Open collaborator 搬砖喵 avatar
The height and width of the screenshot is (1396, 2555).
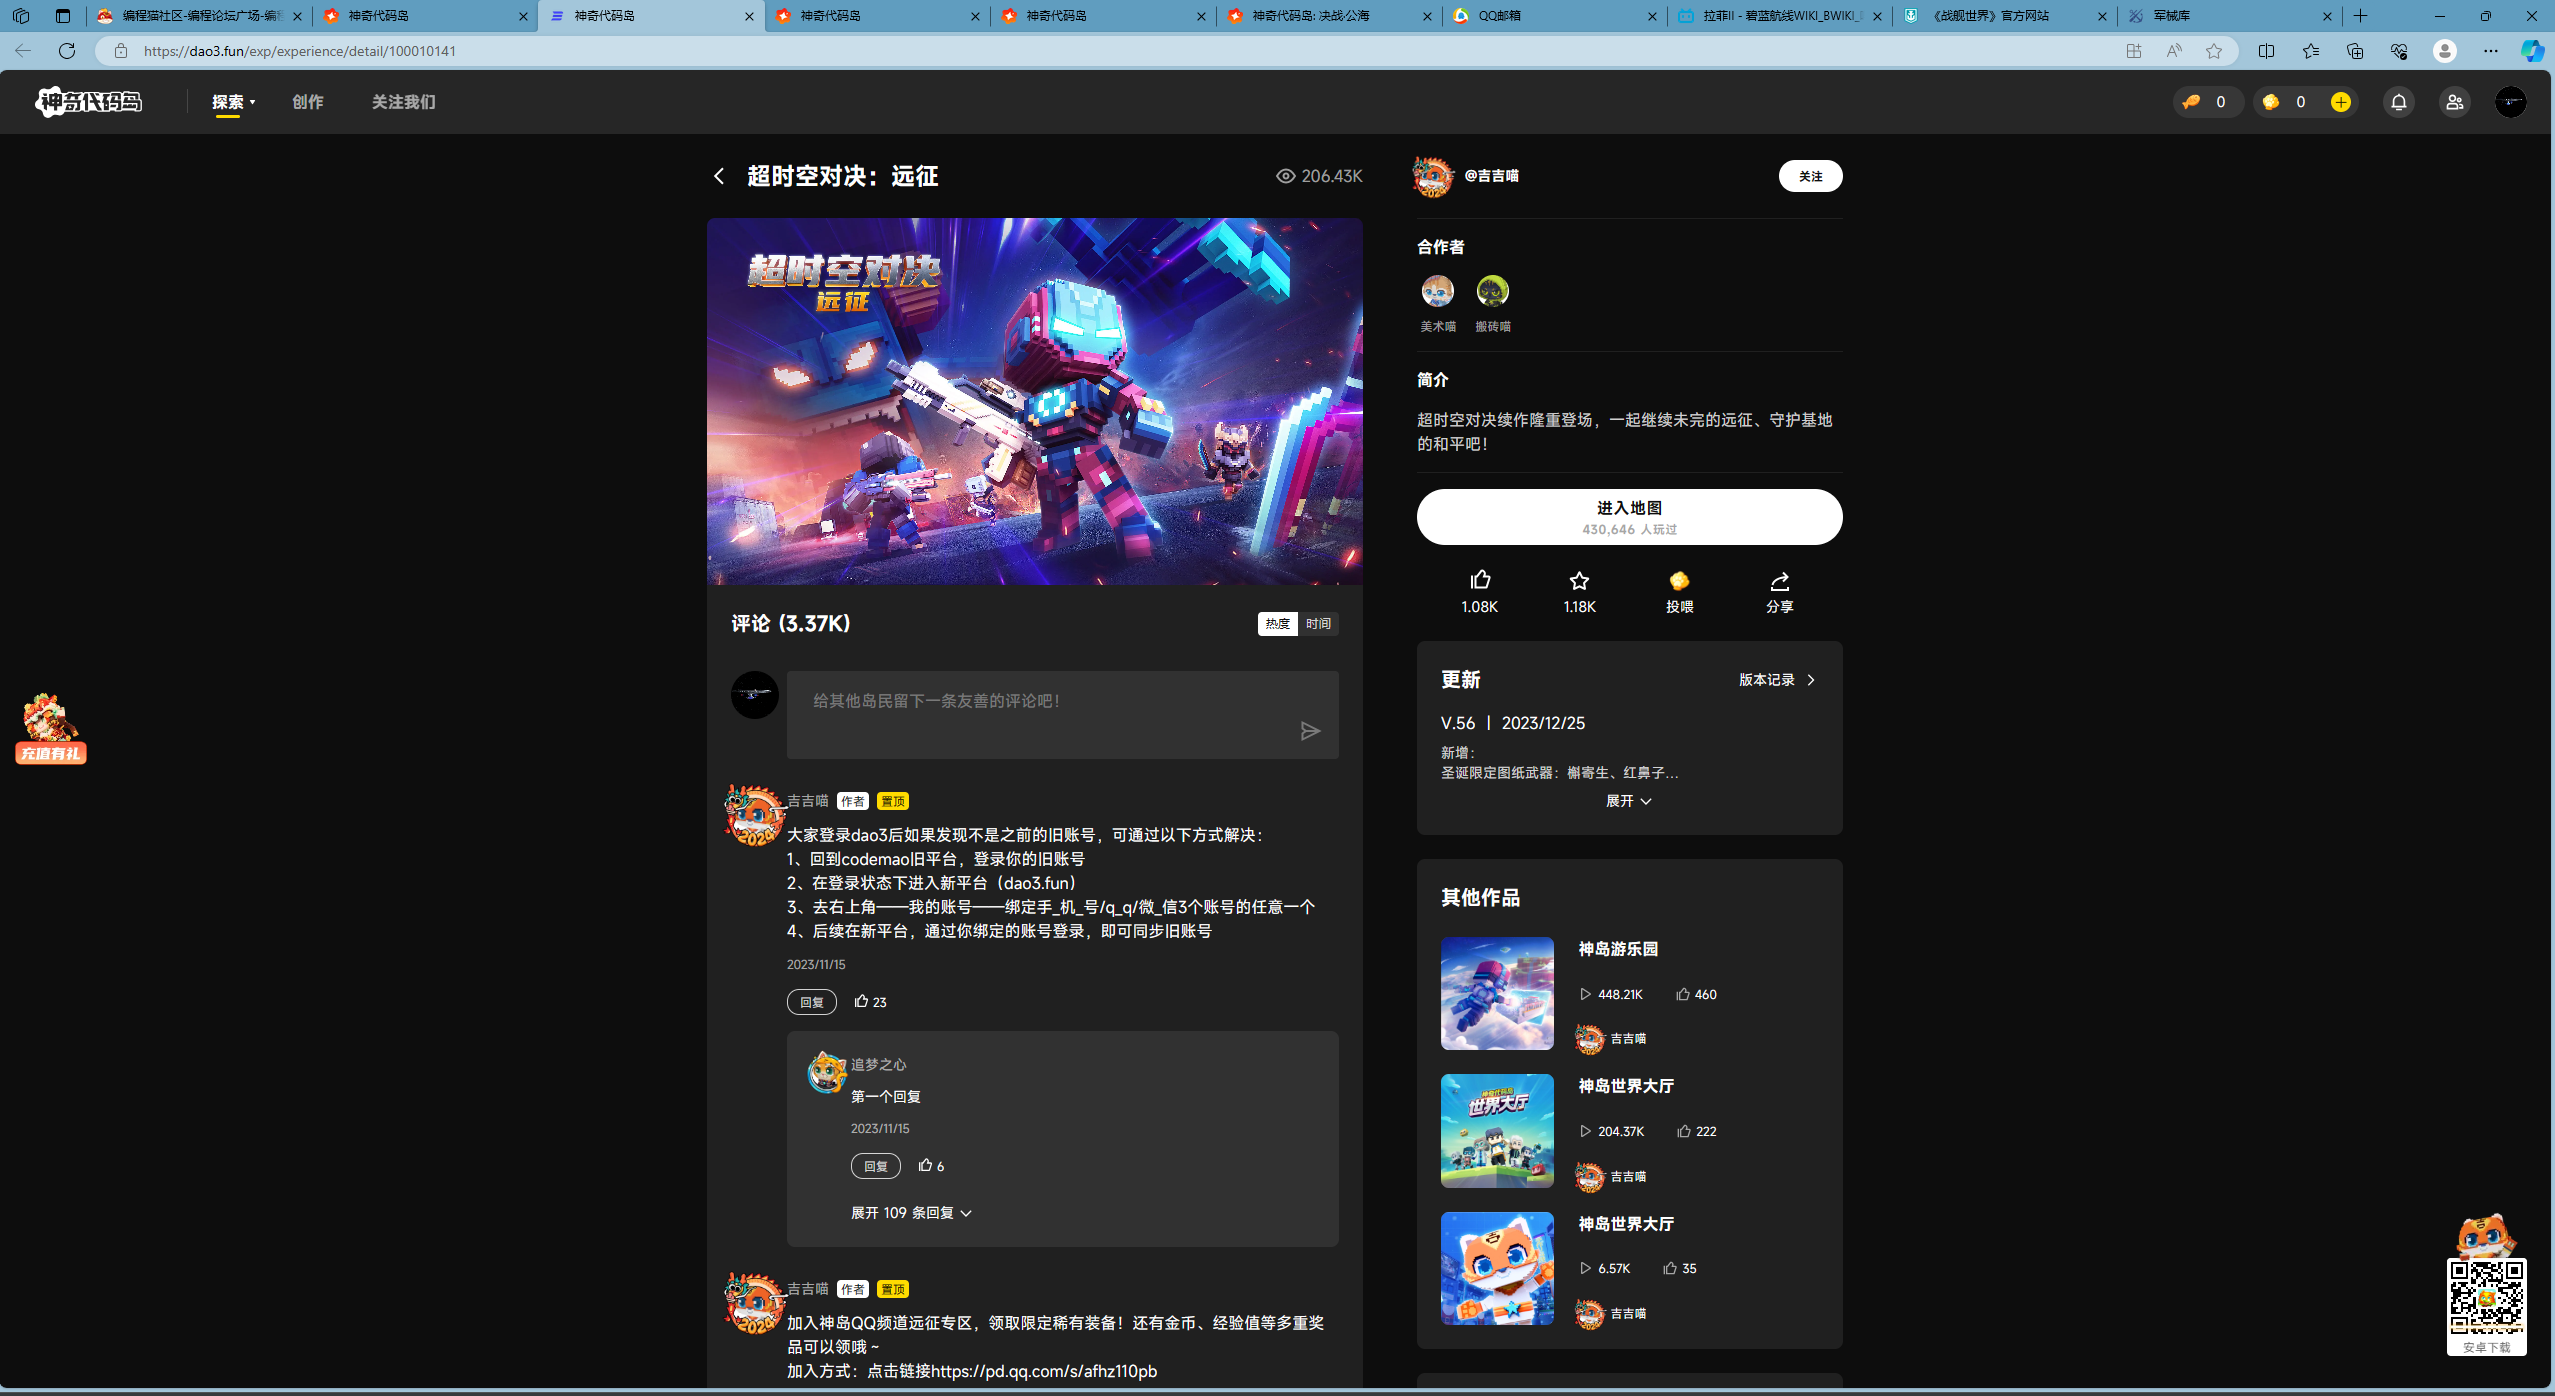(x=1492, y=291)
